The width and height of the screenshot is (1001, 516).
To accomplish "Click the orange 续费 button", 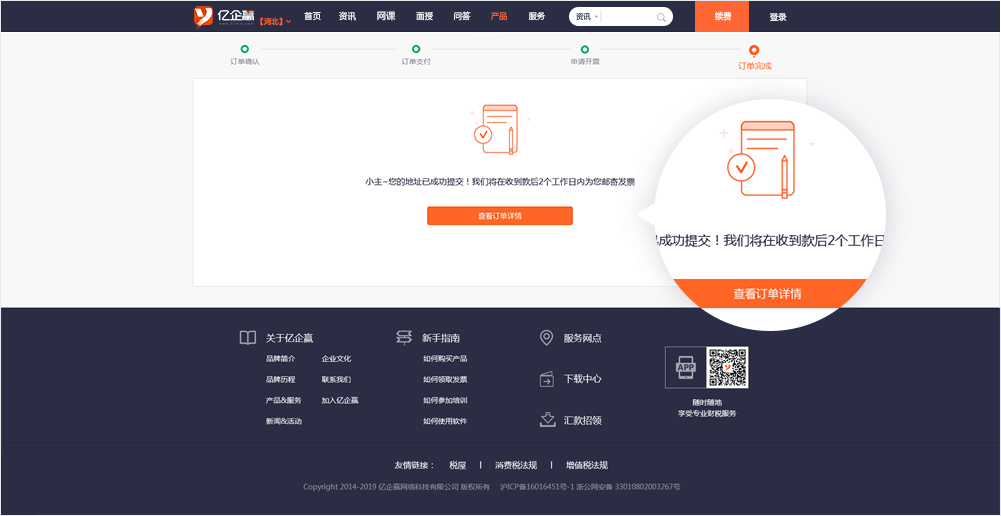I will click(722, 17).
